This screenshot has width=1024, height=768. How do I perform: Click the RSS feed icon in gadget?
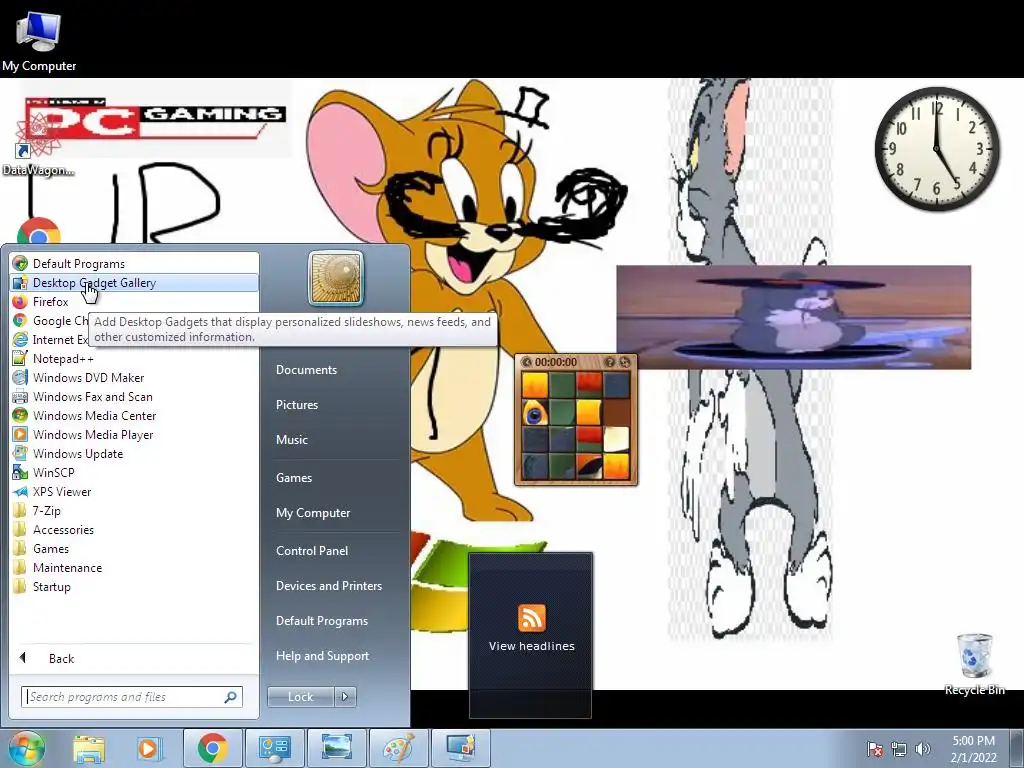pyautogui.click(x=532, y=618)
